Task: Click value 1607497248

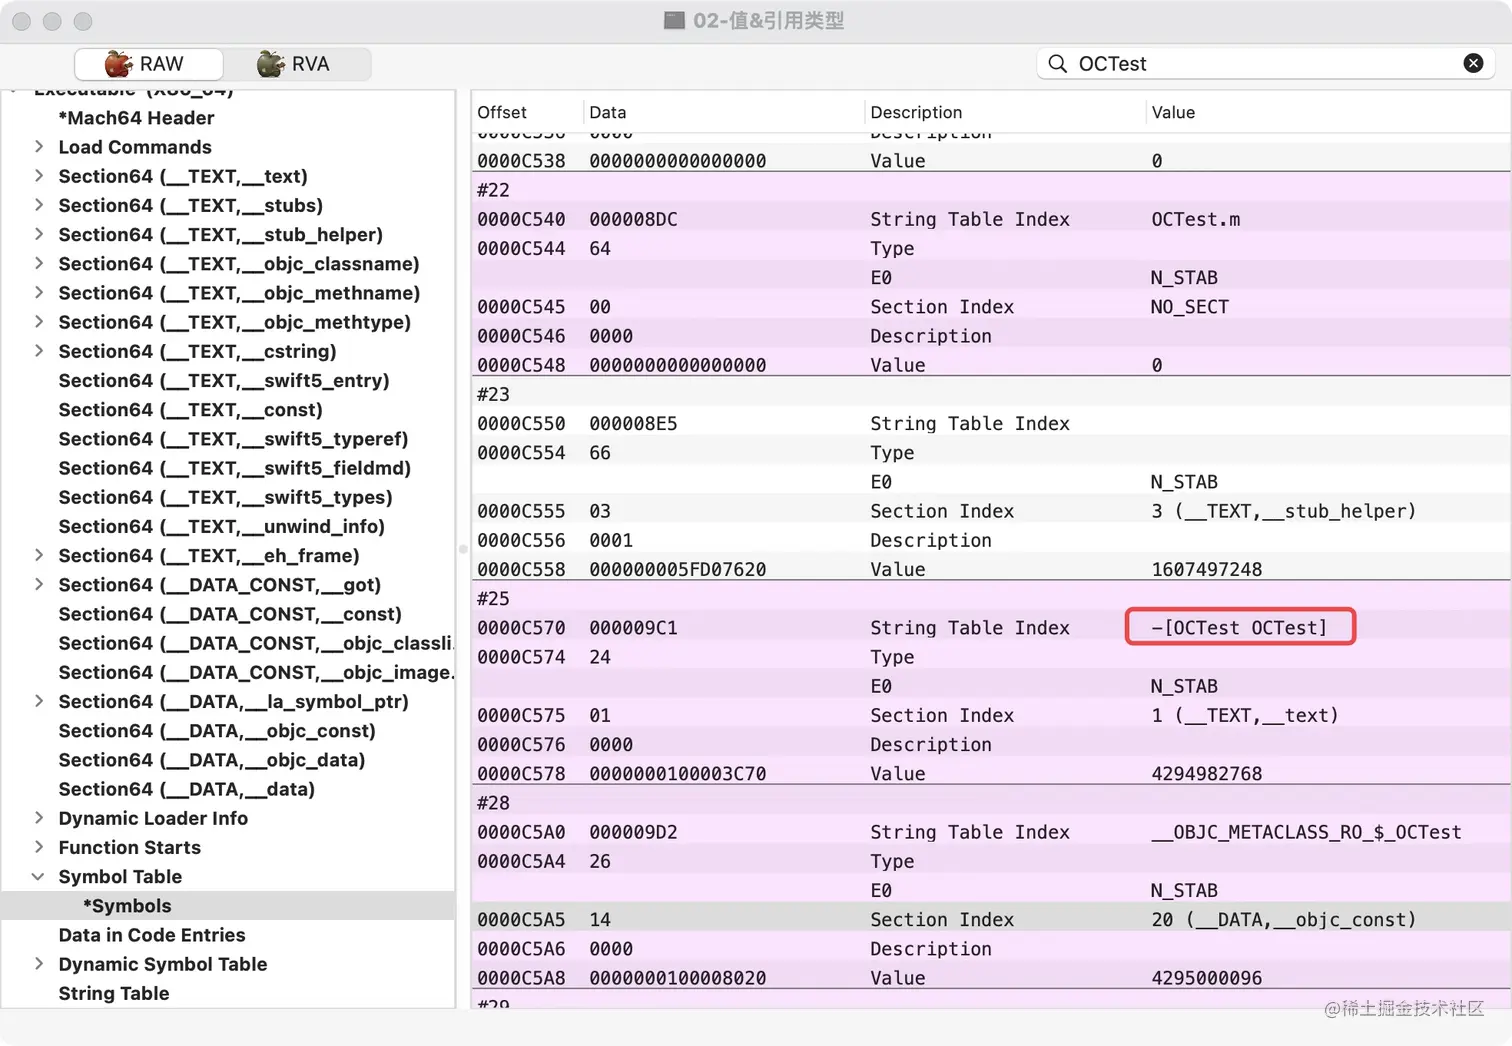Action: point(1206,569)
